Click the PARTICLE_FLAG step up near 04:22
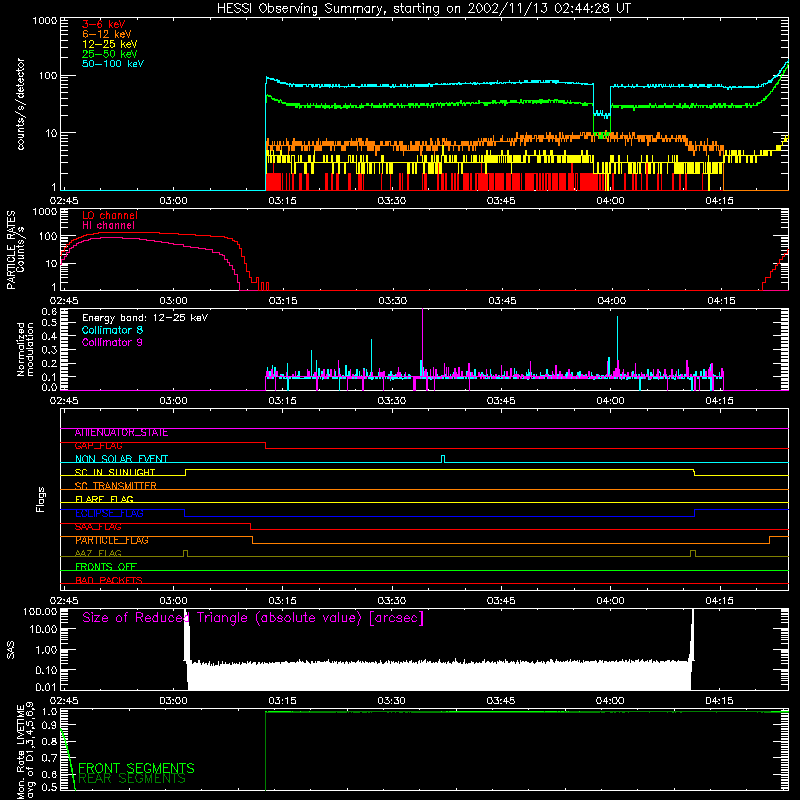 tap(769, 540)
